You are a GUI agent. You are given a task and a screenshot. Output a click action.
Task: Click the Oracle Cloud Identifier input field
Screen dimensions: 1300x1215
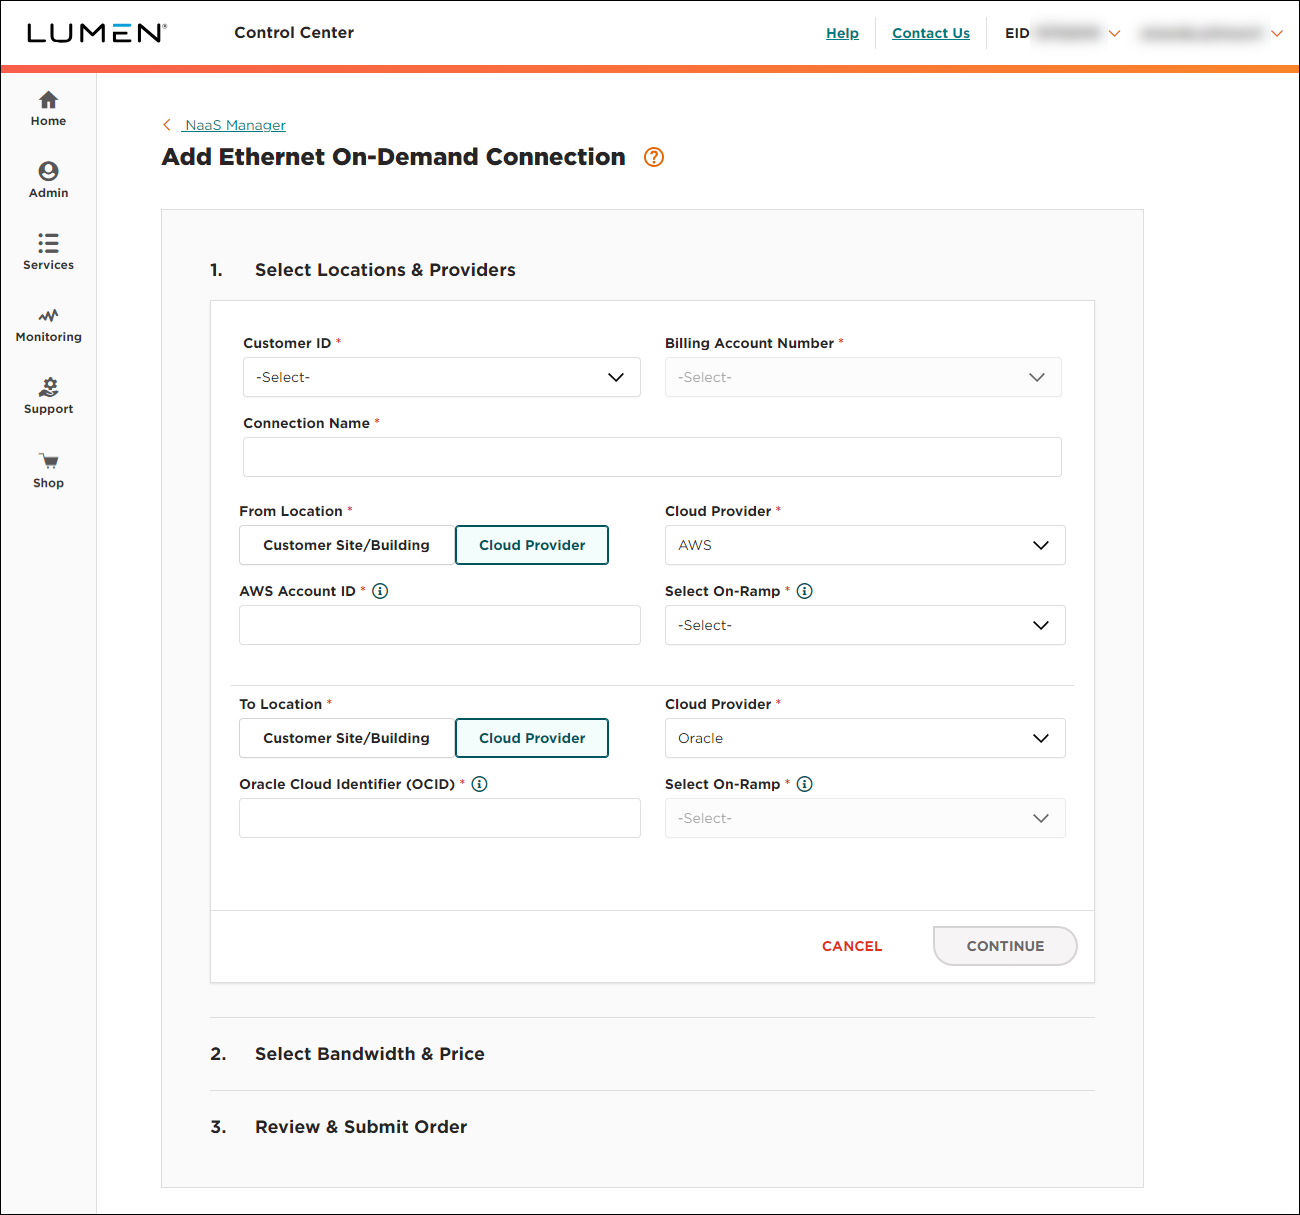coord(440,818)
